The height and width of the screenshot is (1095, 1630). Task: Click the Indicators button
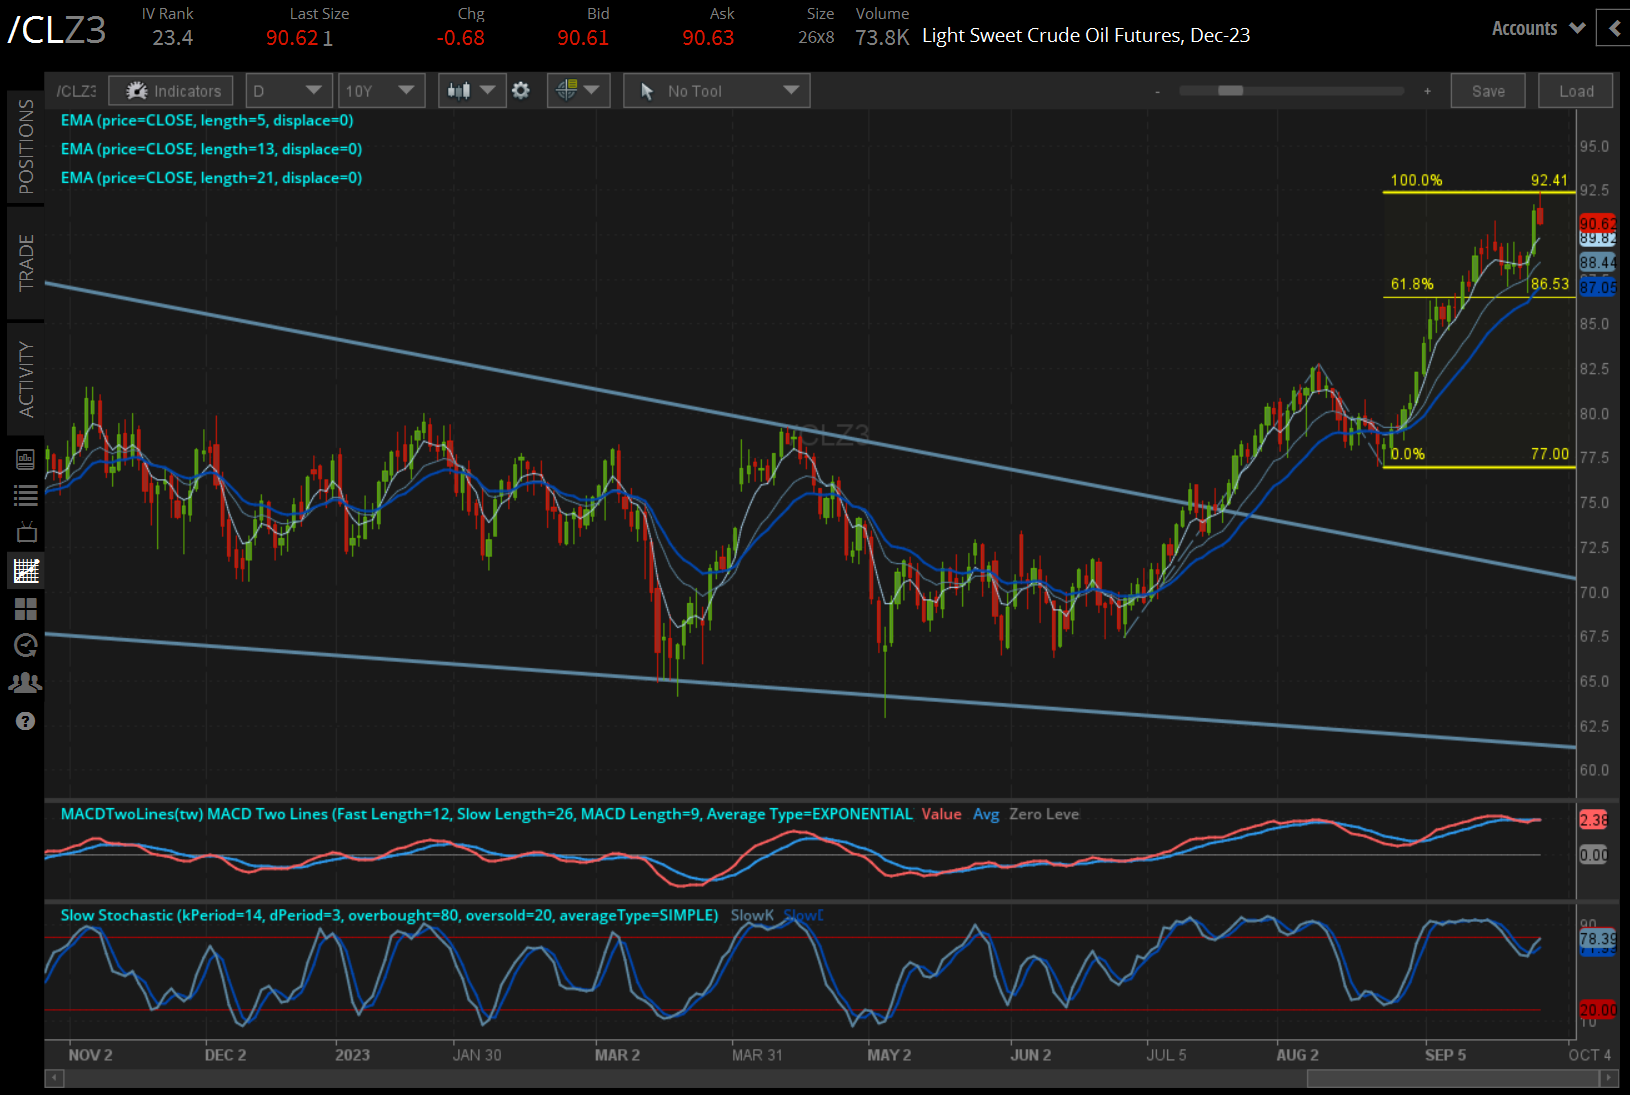click(x=170, y=90)
